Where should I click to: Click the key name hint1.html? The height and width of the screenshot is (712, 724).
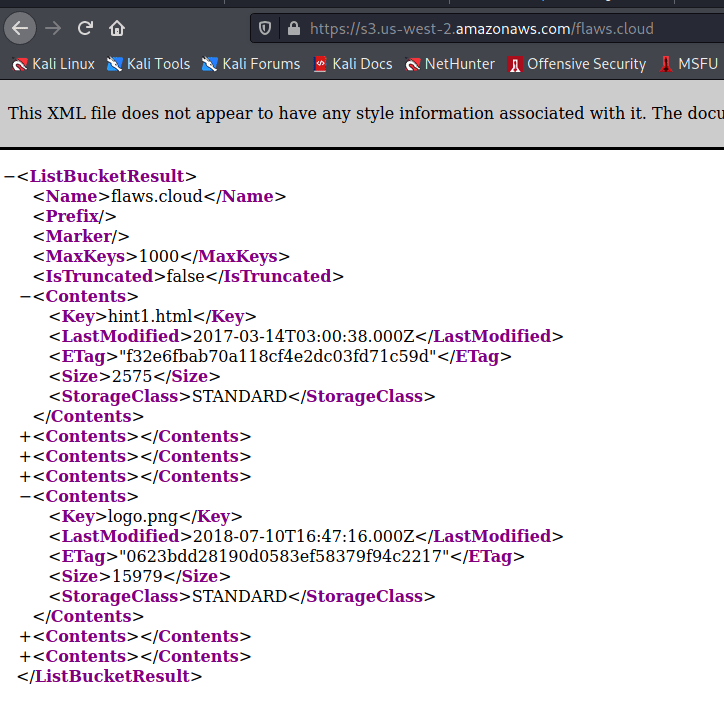click(x=150, y=316)
